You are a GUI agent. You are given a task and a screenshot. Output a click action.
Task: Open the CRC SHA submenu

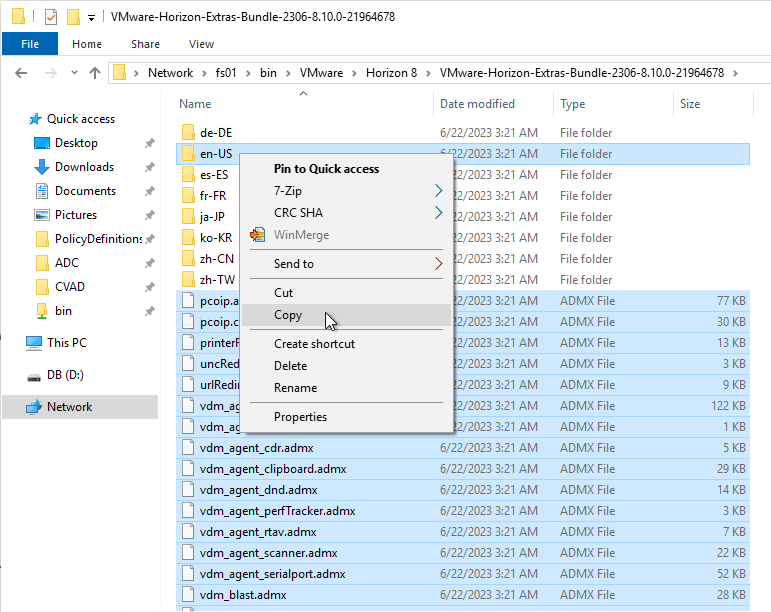pos(346,213)
